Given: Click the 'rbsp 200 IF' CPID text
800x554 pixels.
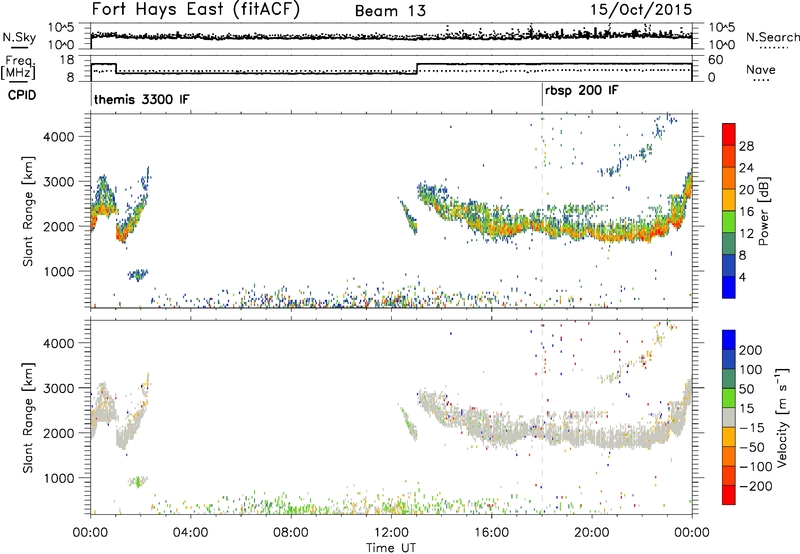Looking at the screenshot, I should pyautogui.click(x=582, y=91).
